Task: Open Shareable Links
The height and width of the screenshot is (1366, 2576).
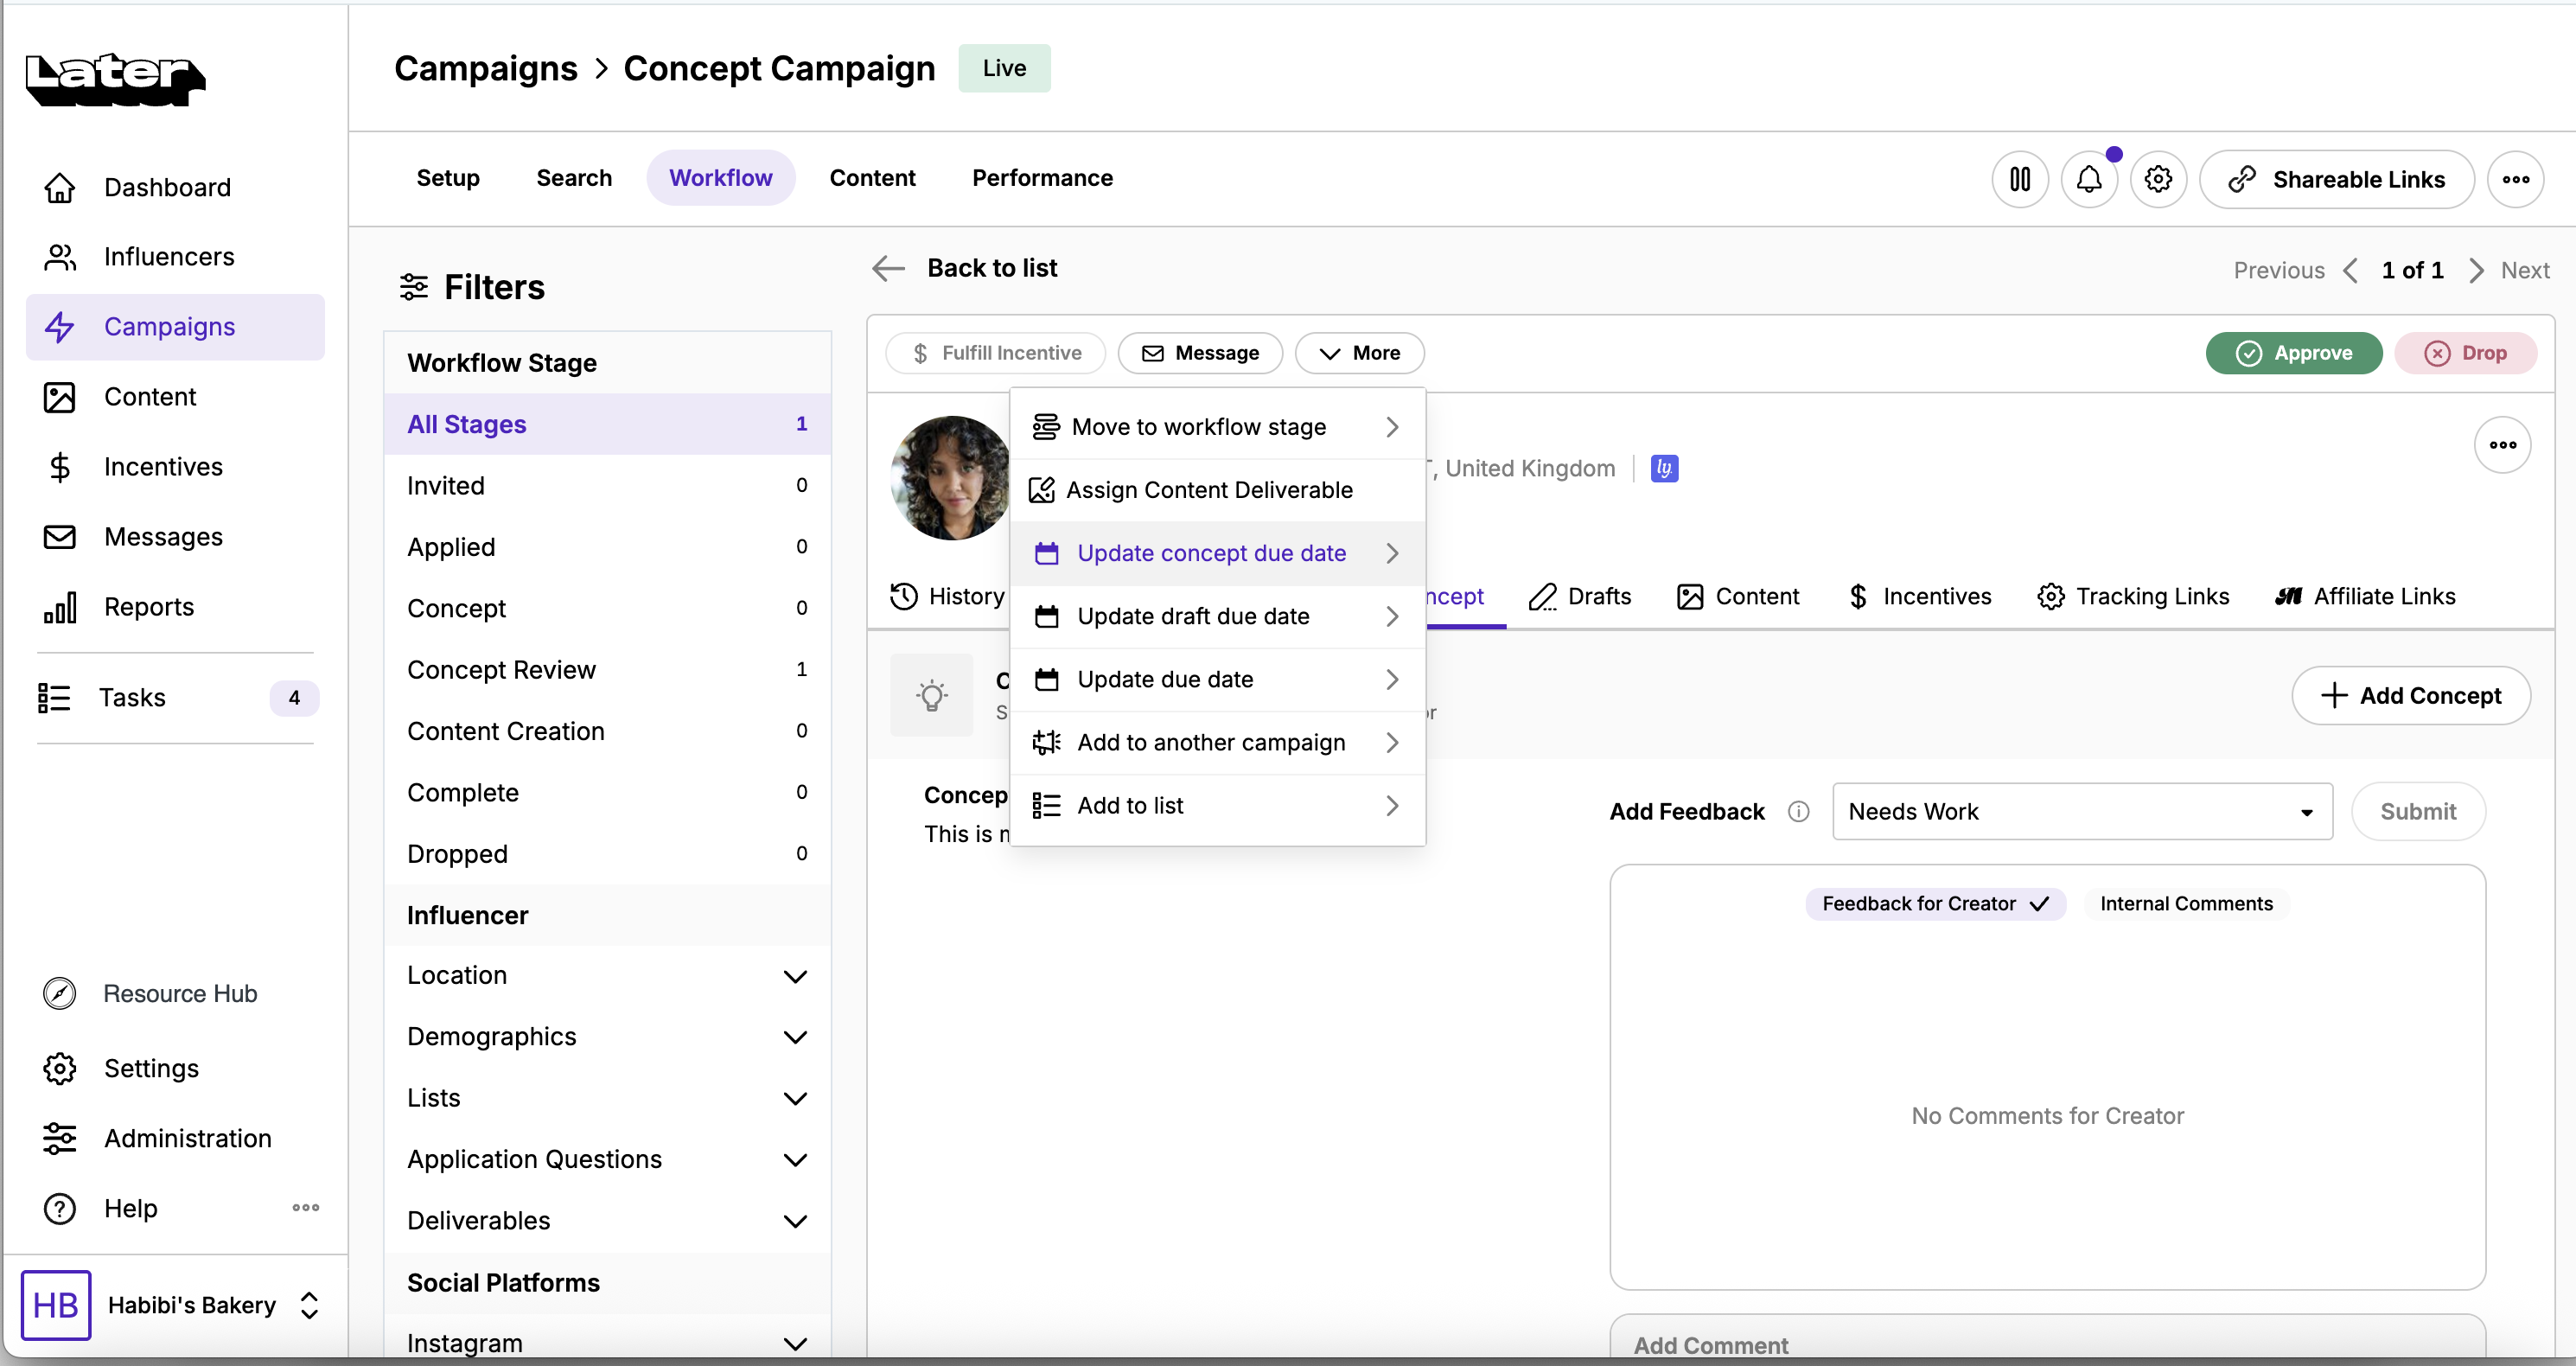Action: (2337, 179)
